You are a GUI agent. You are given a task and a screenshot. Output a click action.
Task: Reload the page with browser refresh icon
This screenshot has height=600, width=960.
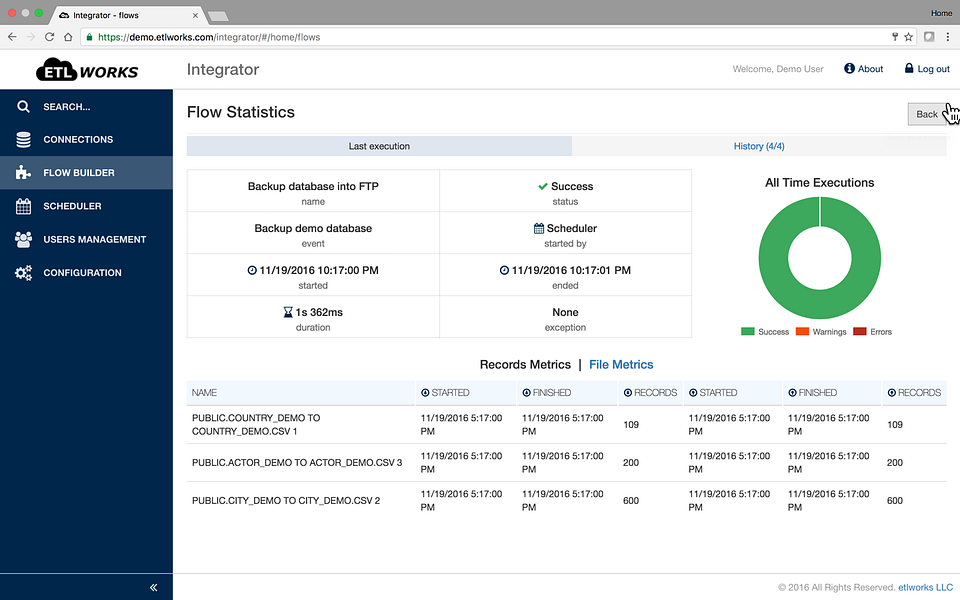49,37
